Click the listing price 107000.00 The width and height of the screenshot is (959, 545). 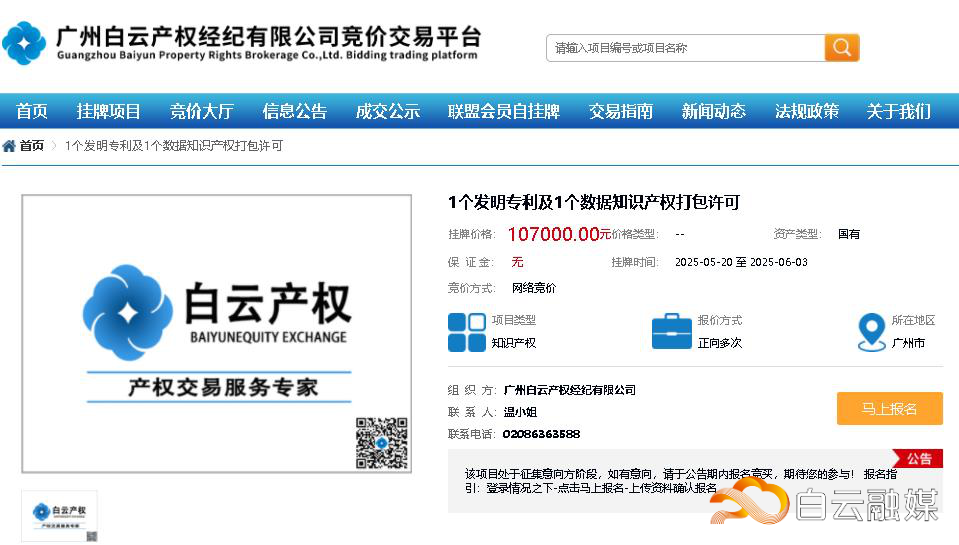pyautogui.click(x=554, y=234)
